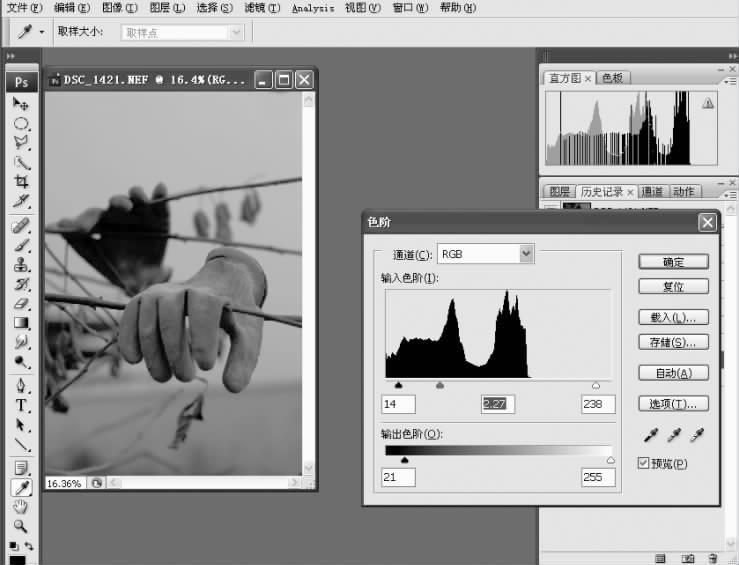Switch to the 图层 (Layers) panel tab
The width and height of the screenshot is (739, 565).
click(559, 192)
